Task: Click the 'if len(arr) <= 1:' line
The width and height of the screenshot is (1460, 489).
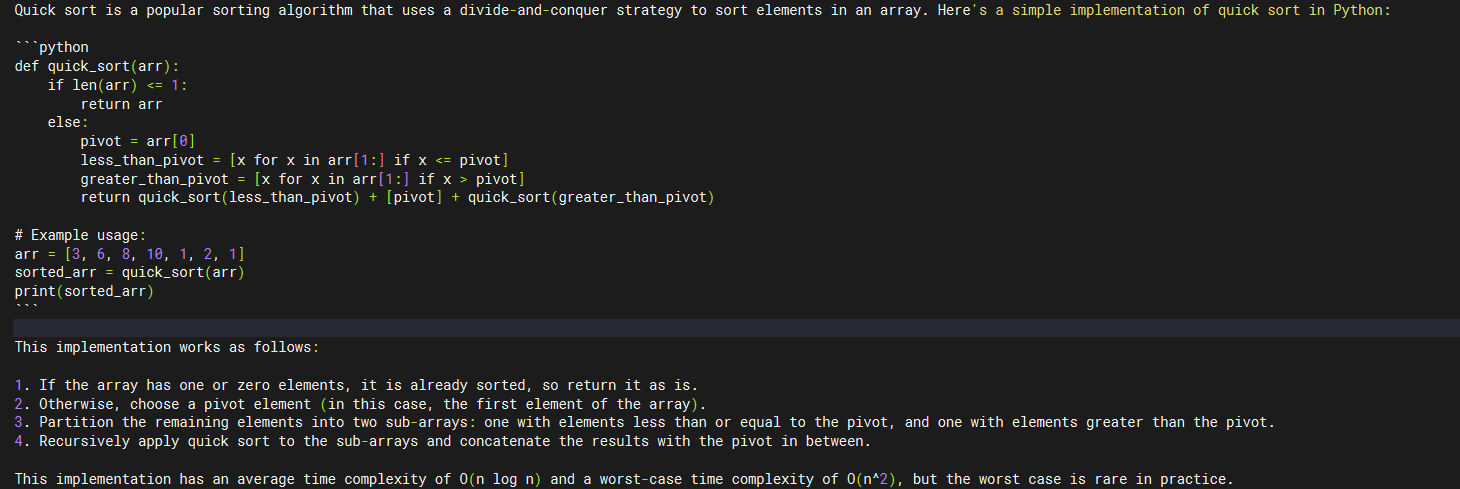Action: pyautogui.click(x=118, y=85)
